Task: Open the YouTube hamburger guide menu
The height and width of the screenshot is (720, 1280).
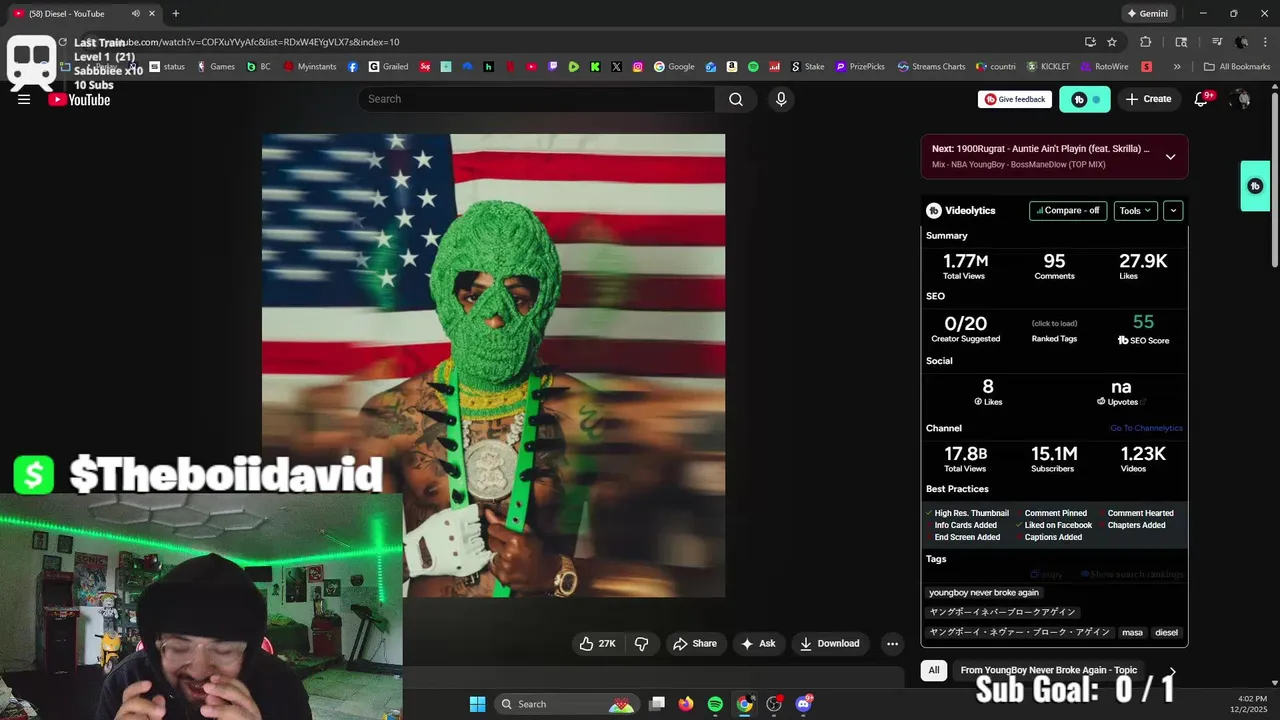Action: coord(24,99)
